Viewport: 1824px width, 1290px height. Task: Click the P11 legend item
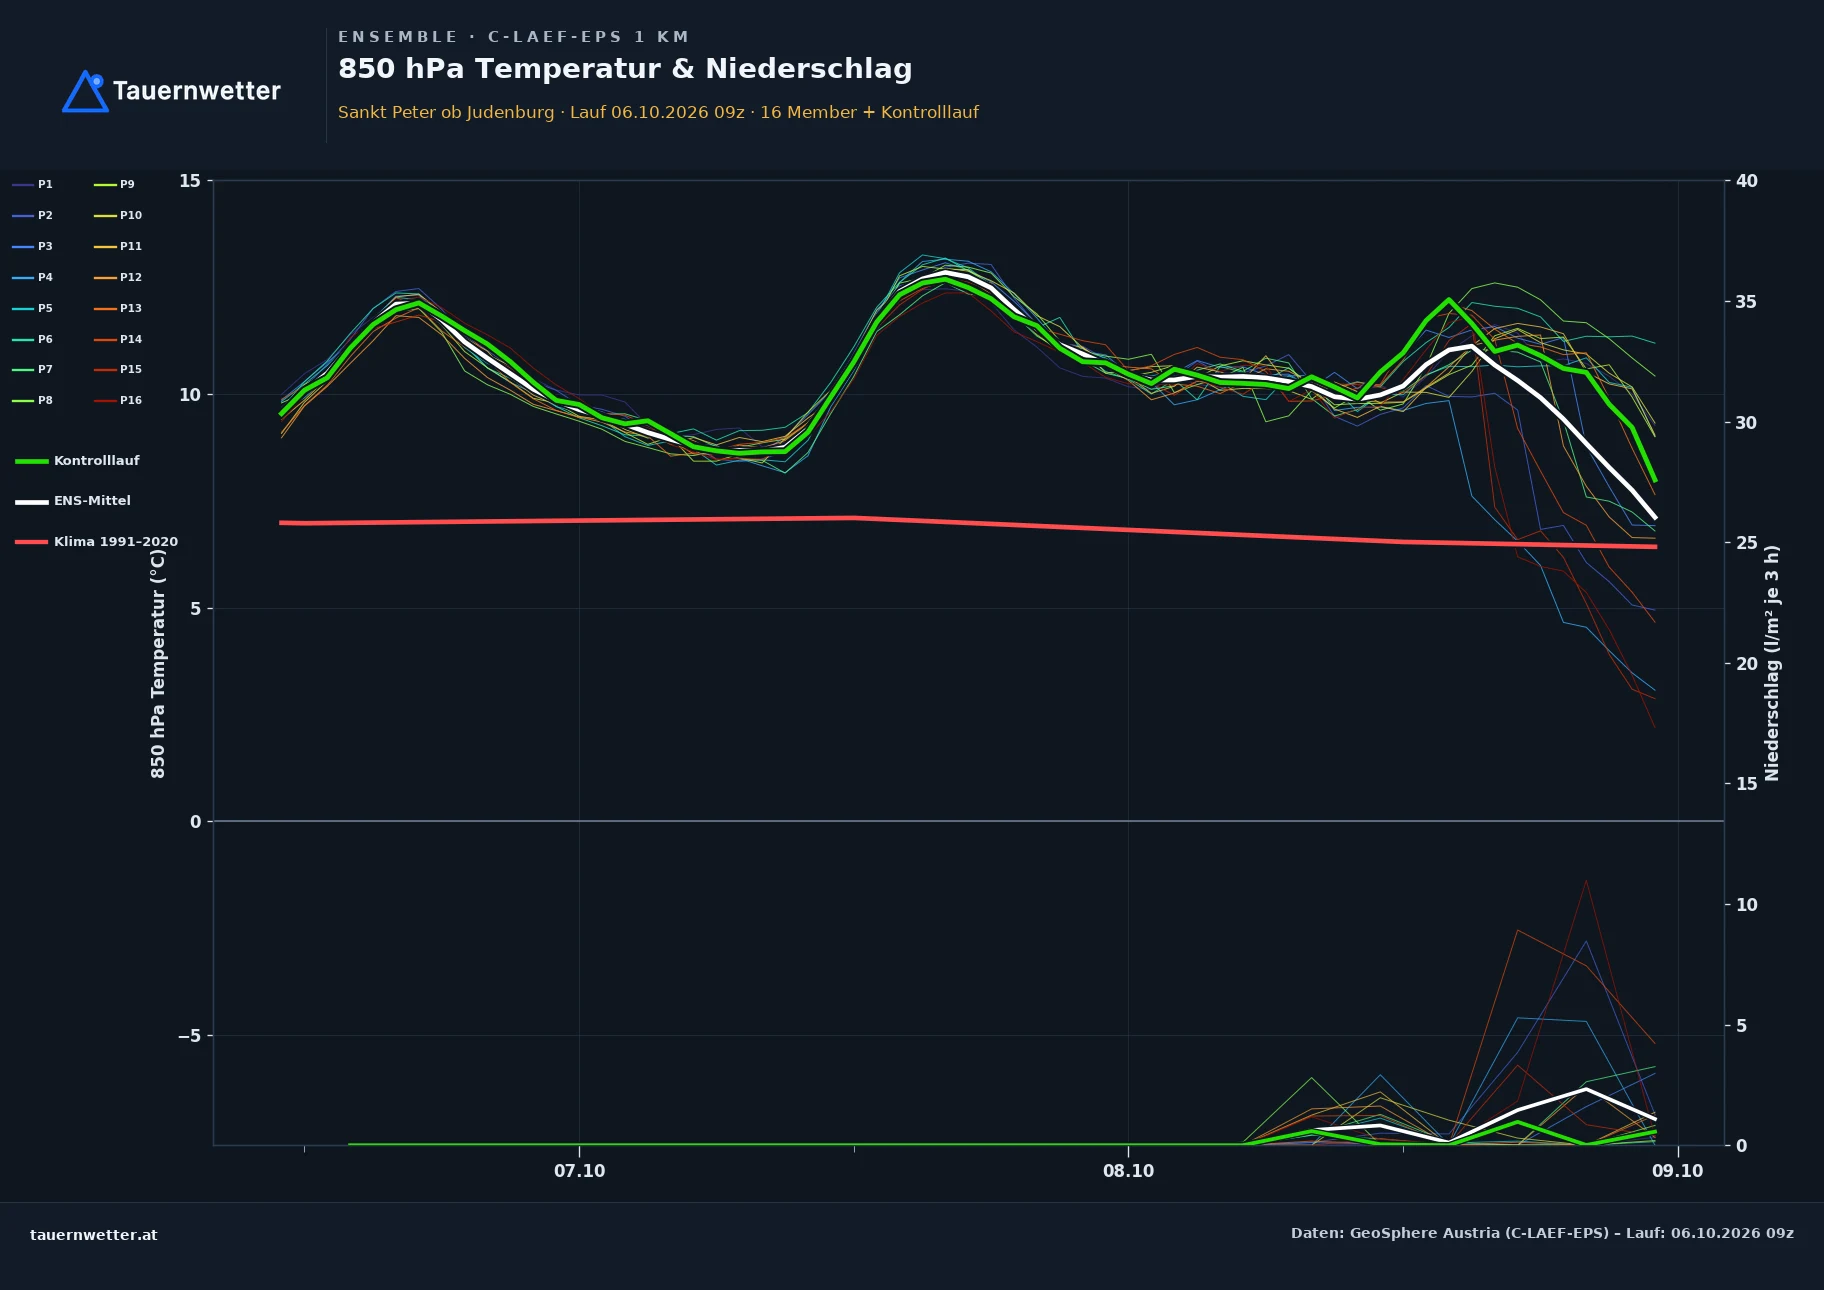pos(118,247)
